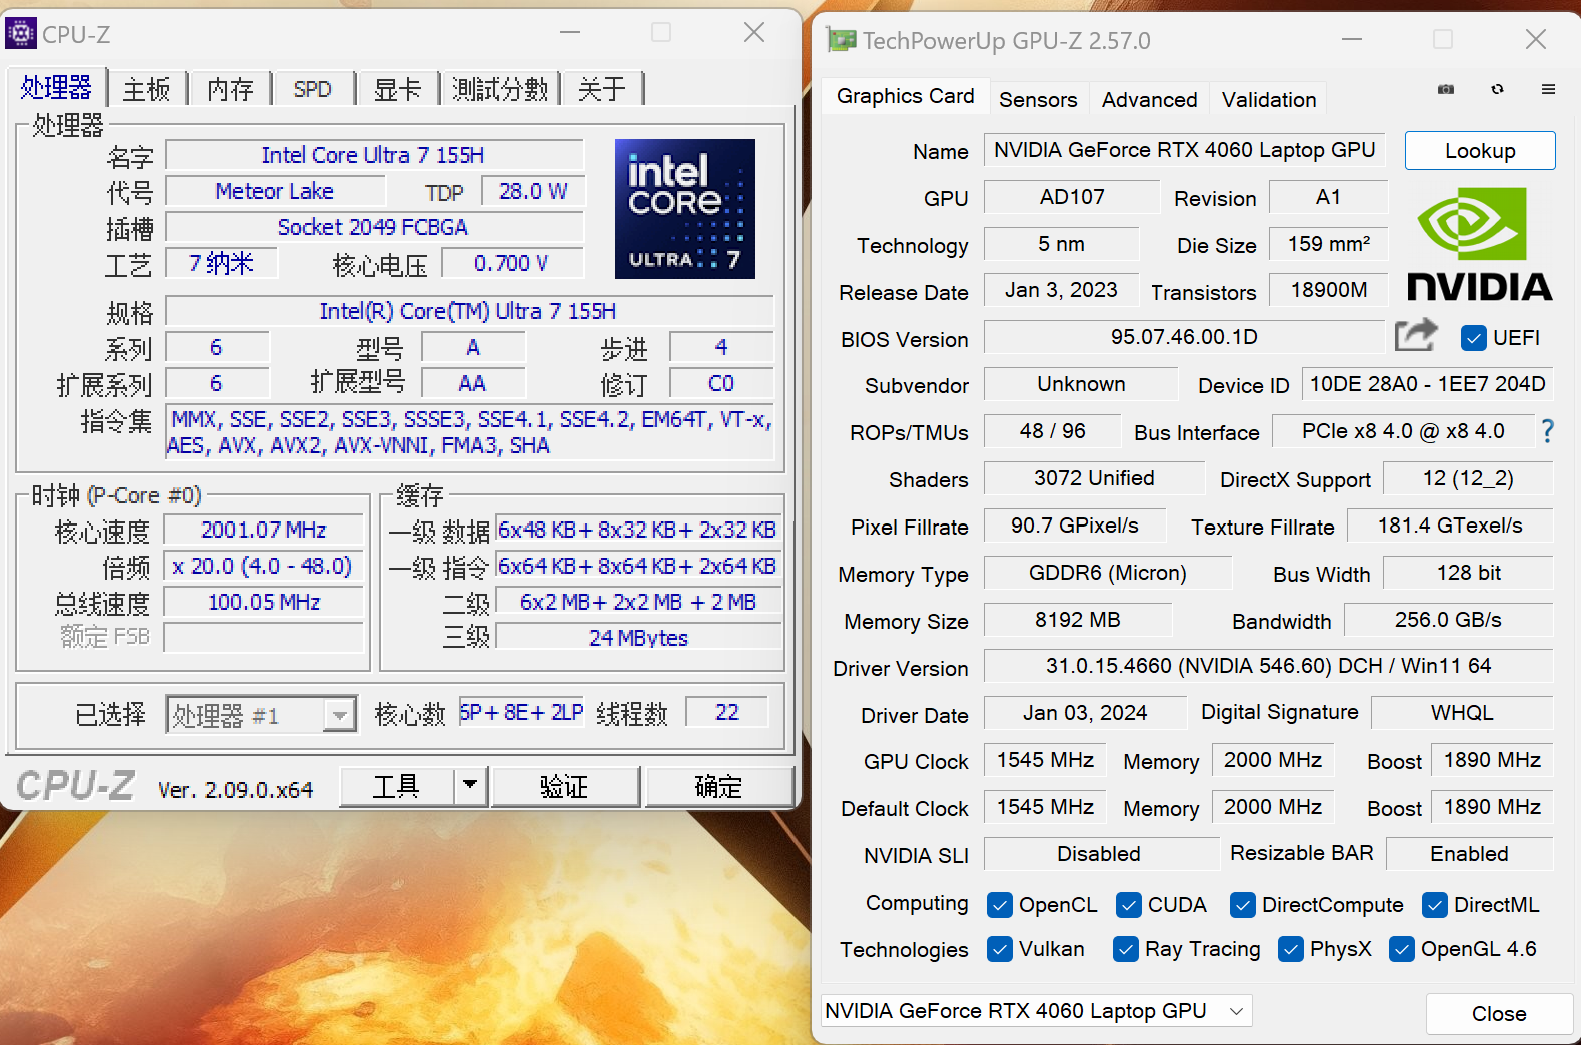Click the BIOS Version field
Image resolution: width=1582 pixels, height=1046 pixels.
1184,337
